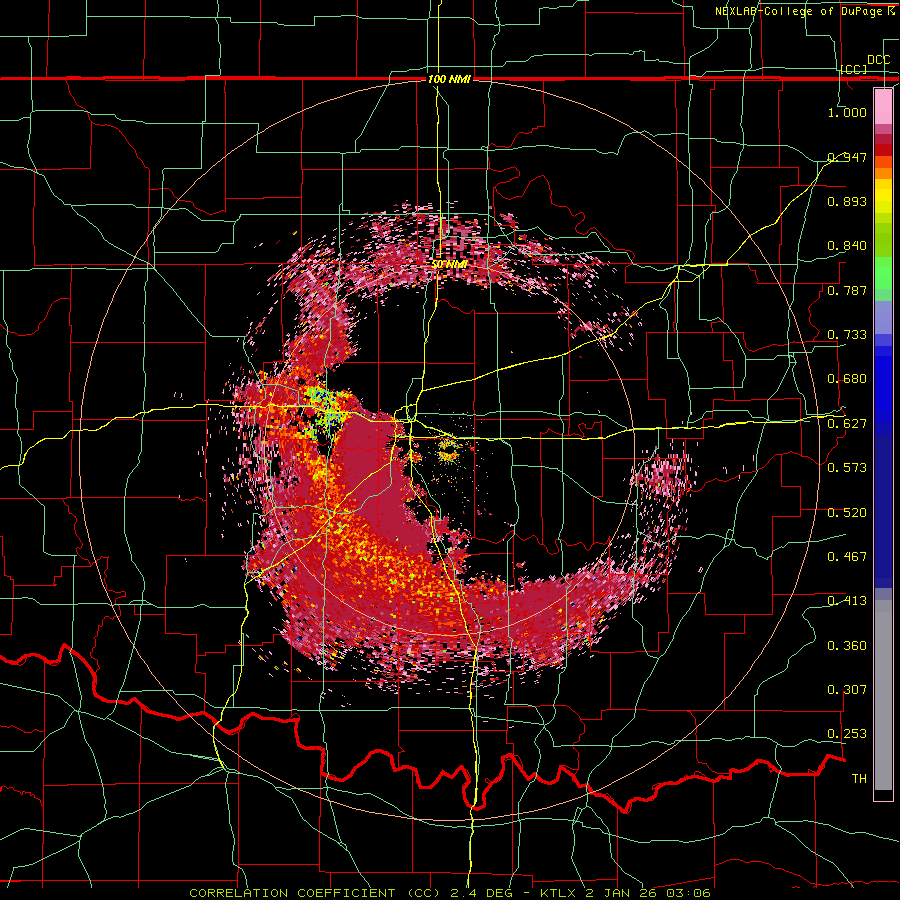Click the orange band of the color bar
900x900 pixels.
(x=883, y=168)
